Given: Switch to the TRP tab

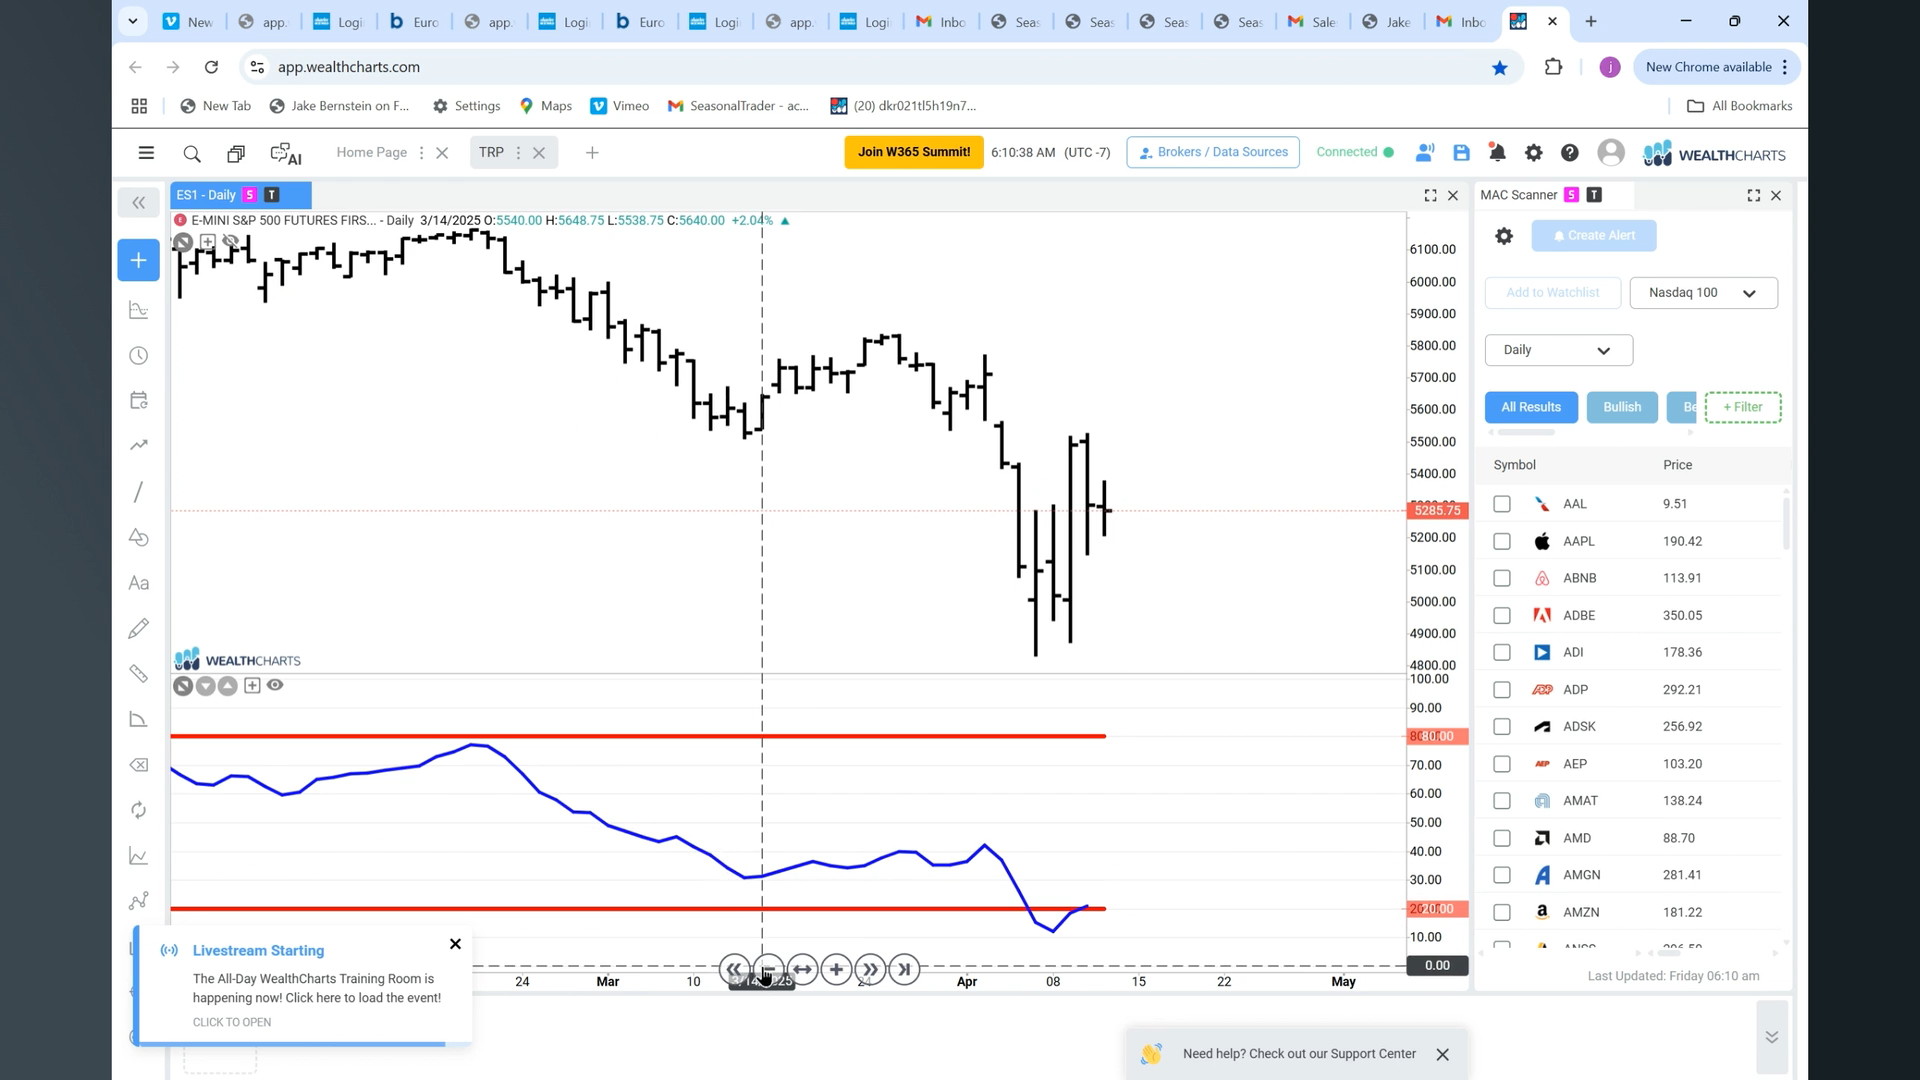Looking at the screenshot, I should [x=491, y=152].
